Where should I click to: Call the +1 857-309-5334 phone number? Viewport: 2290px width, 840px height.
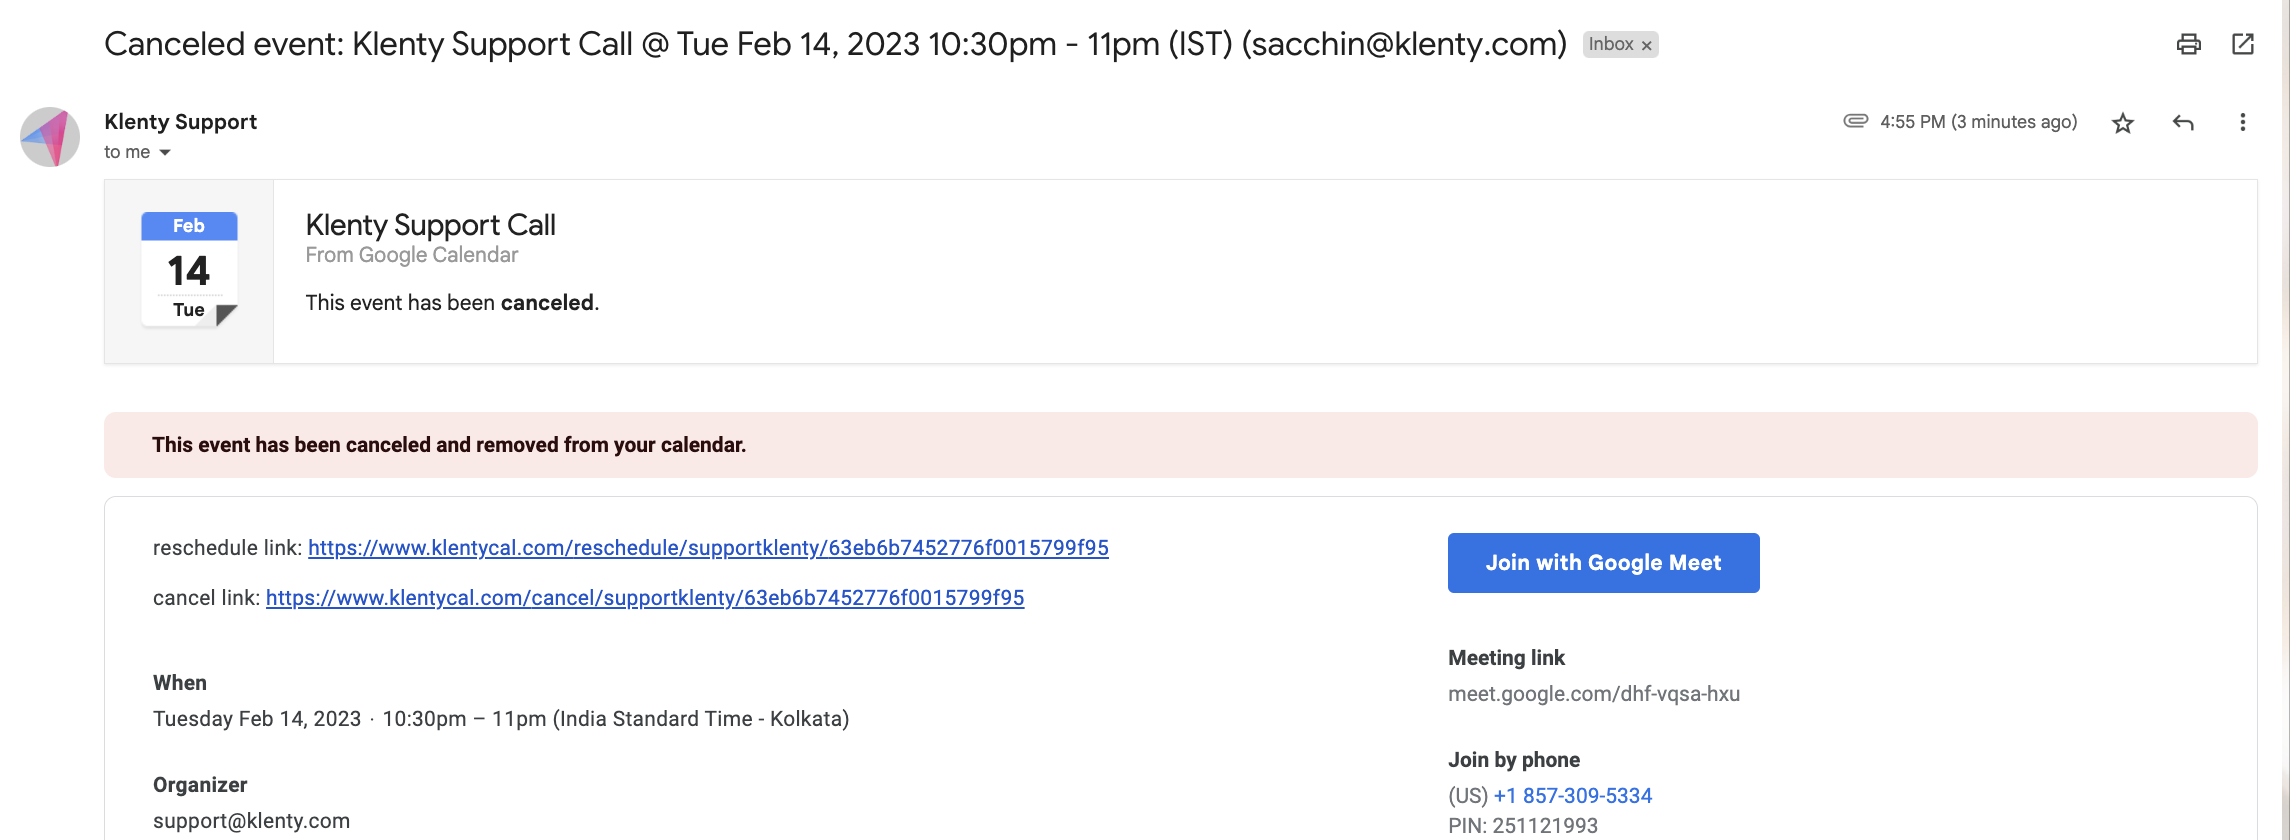click(x=1572, y=796)
